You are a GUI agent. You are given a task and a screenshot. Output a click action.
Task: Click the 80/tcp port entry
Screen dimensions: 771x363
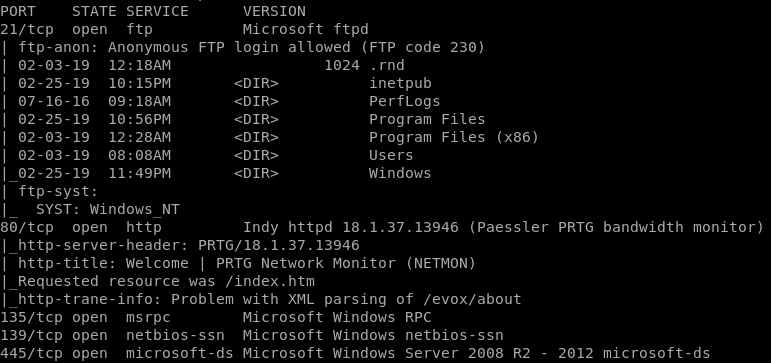(27, 227)
